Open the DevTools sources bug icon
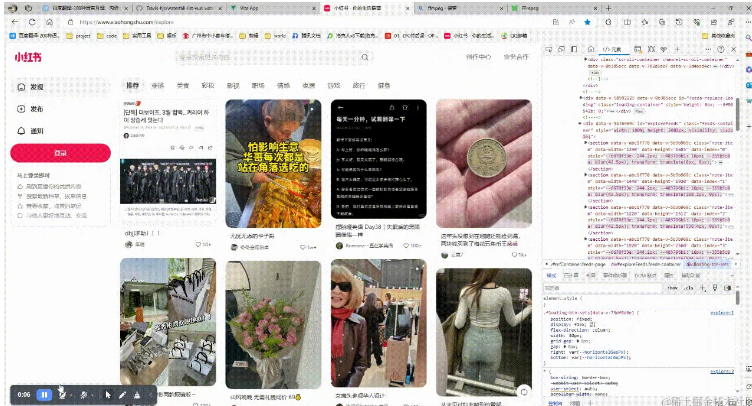 tap(651, 49)
